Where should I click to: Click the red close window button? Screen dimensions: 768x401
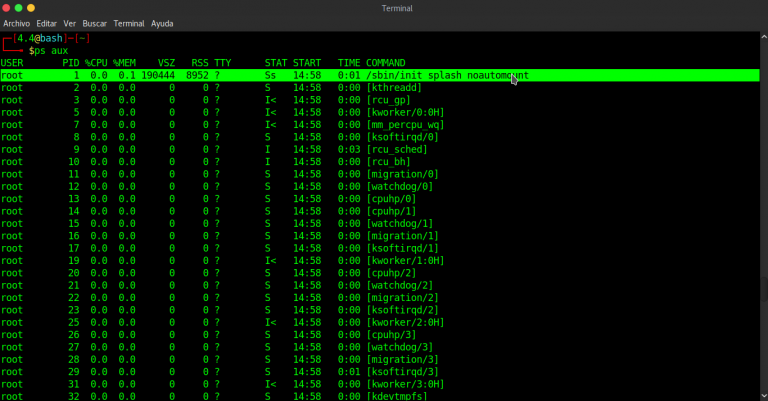6,8
